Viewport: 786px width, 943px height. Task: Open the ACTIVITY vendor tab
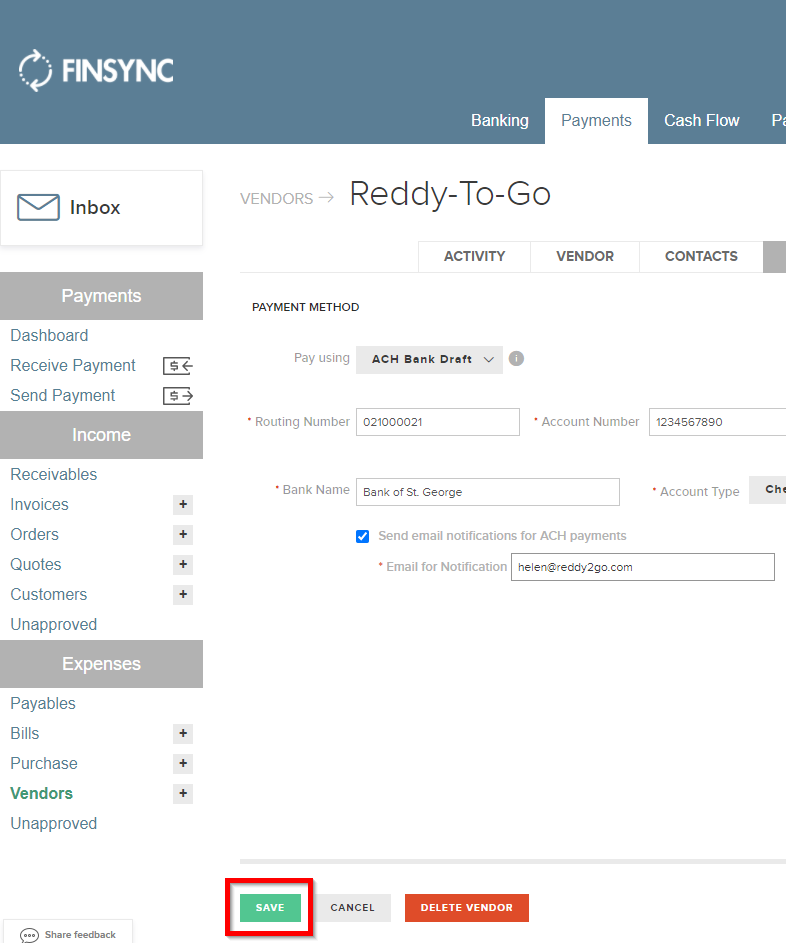(x=474, y=257)
